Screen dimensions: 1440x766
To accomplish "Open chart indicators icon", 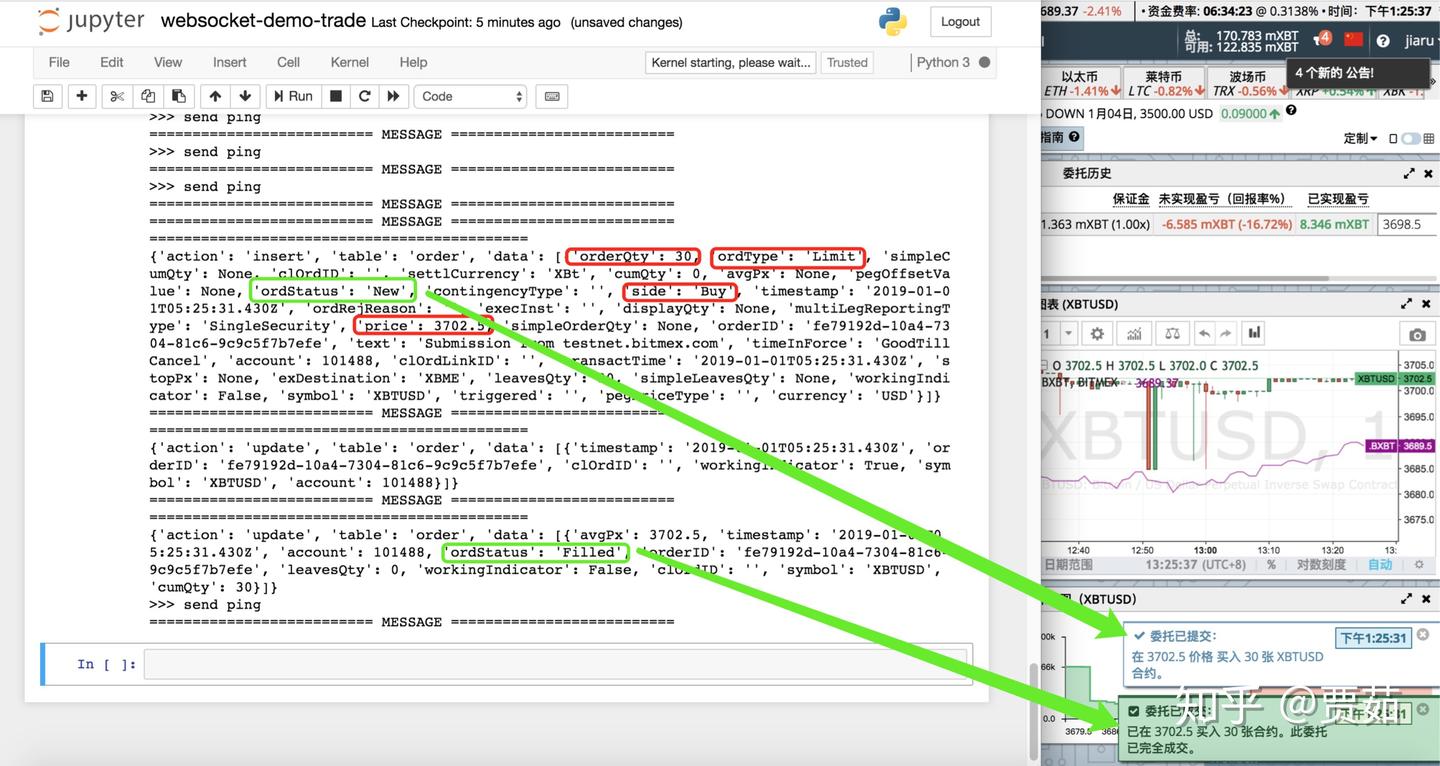I will [1135, 333].
